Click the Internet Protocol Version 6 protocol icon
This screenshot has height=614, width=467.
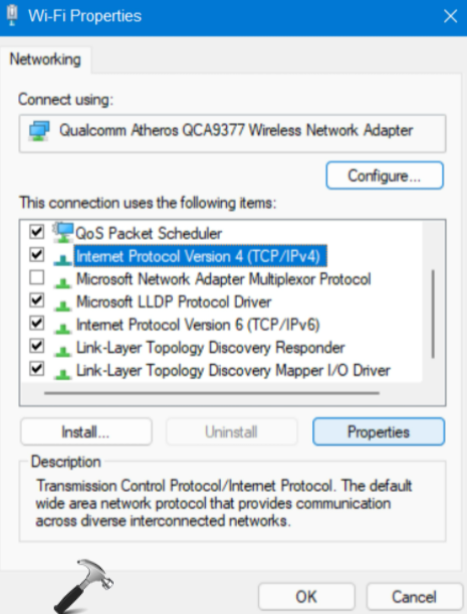pos(63,327)
